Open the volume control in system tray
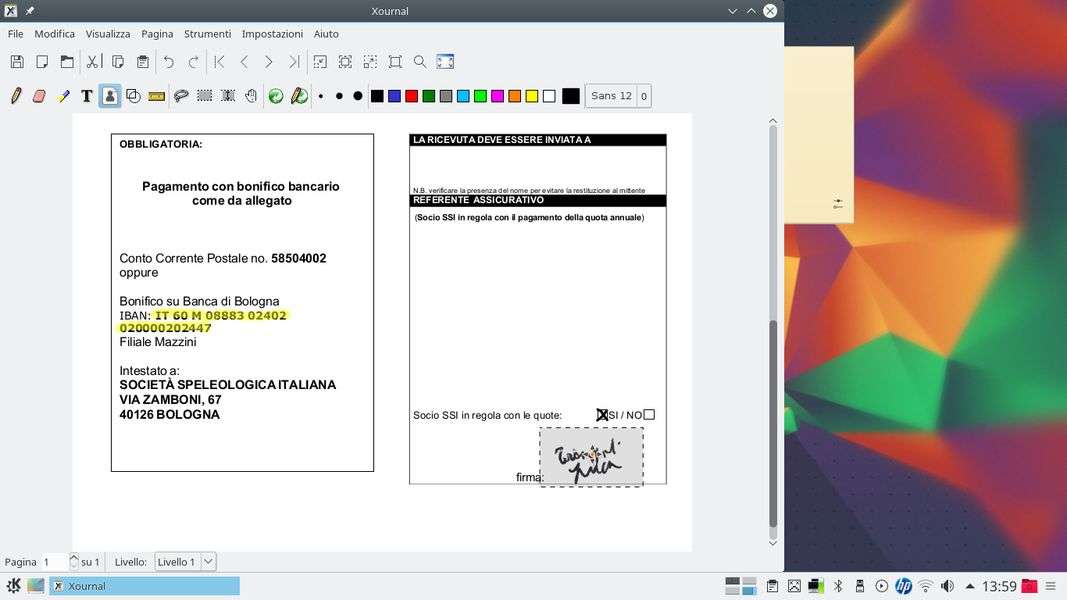Screen dimensions: 1067x600 click(x=947, y=586)
